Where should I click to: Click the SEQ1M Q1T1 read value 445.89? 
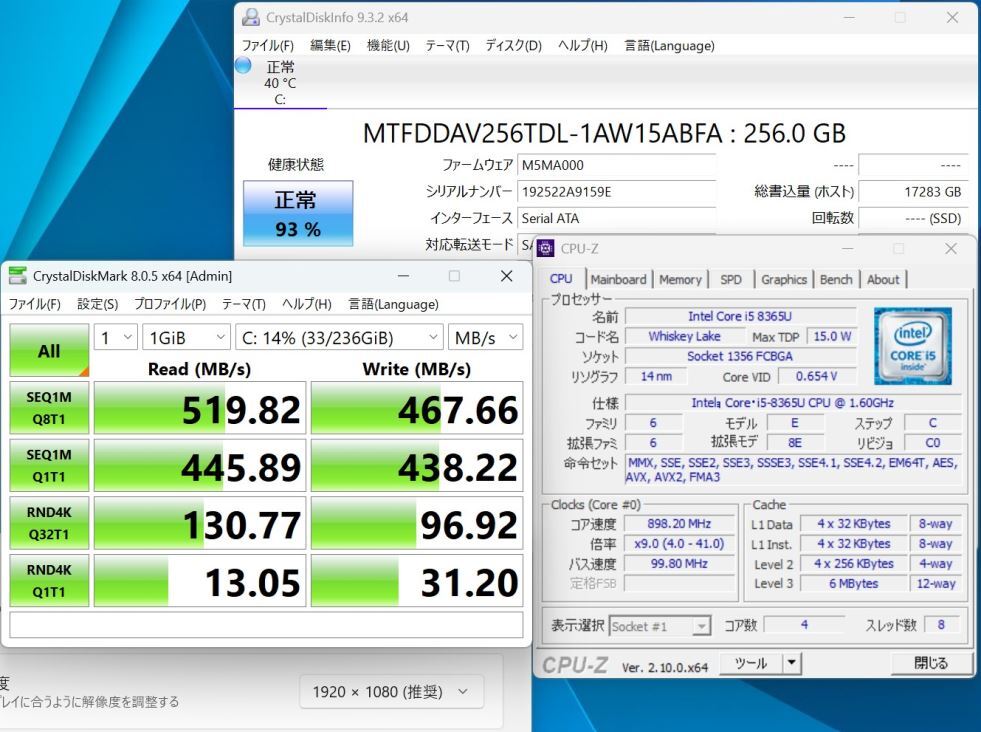[x=200, y=465]
